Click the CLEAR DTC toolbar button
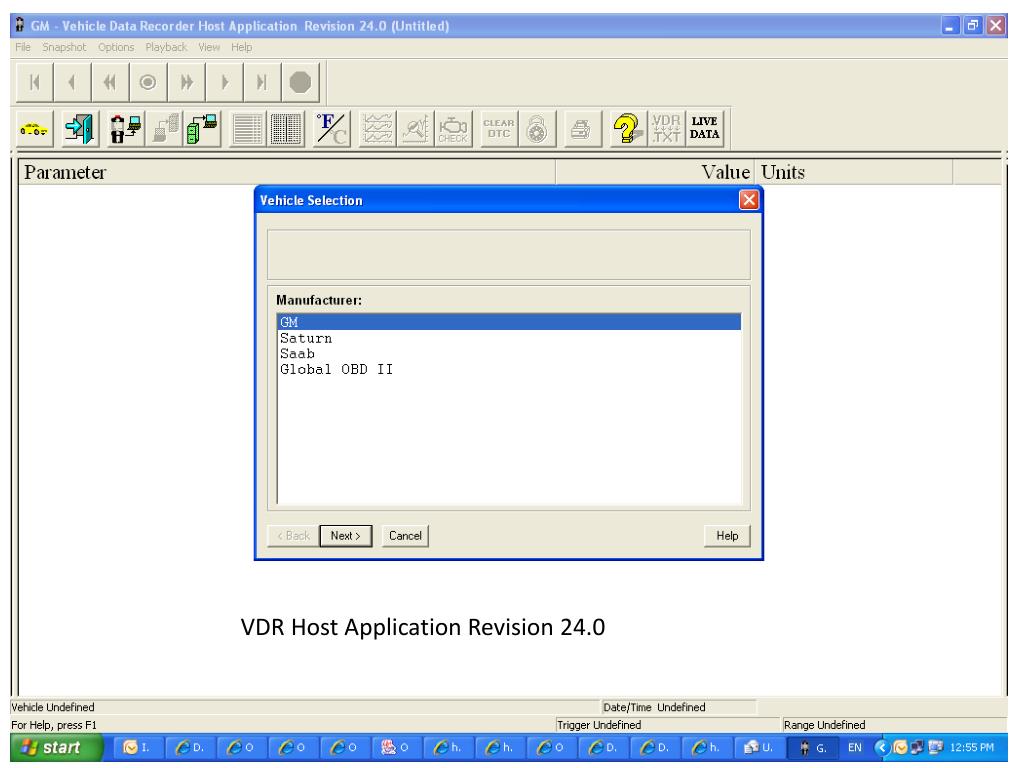The image size is (1024, 768). [x=499, y=129]
